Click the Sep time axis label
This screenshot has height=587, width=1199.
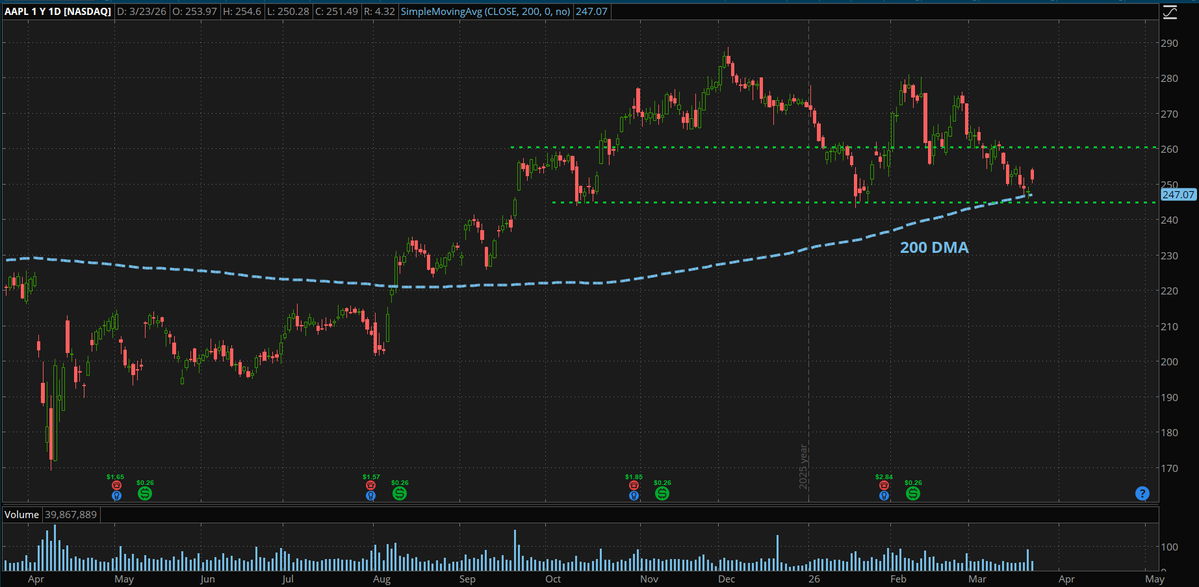(469, 579)
